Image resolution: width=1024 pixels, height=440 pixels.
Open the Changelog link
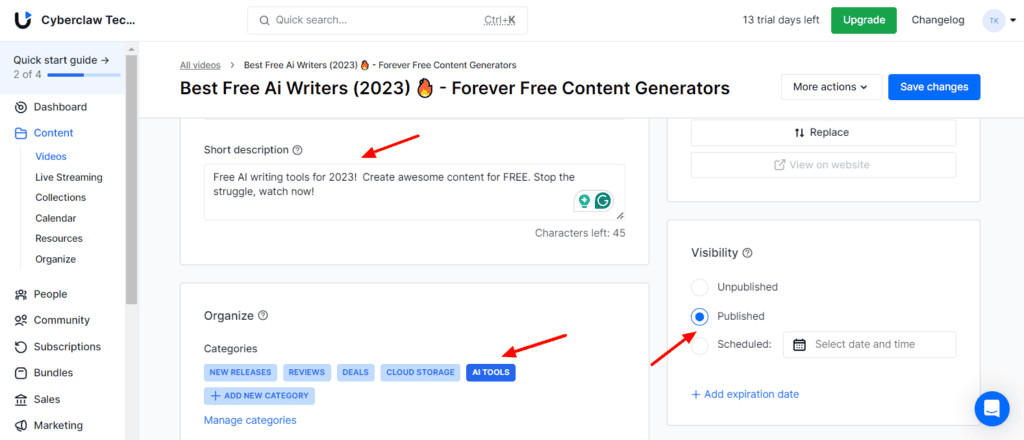coord(938,20)
